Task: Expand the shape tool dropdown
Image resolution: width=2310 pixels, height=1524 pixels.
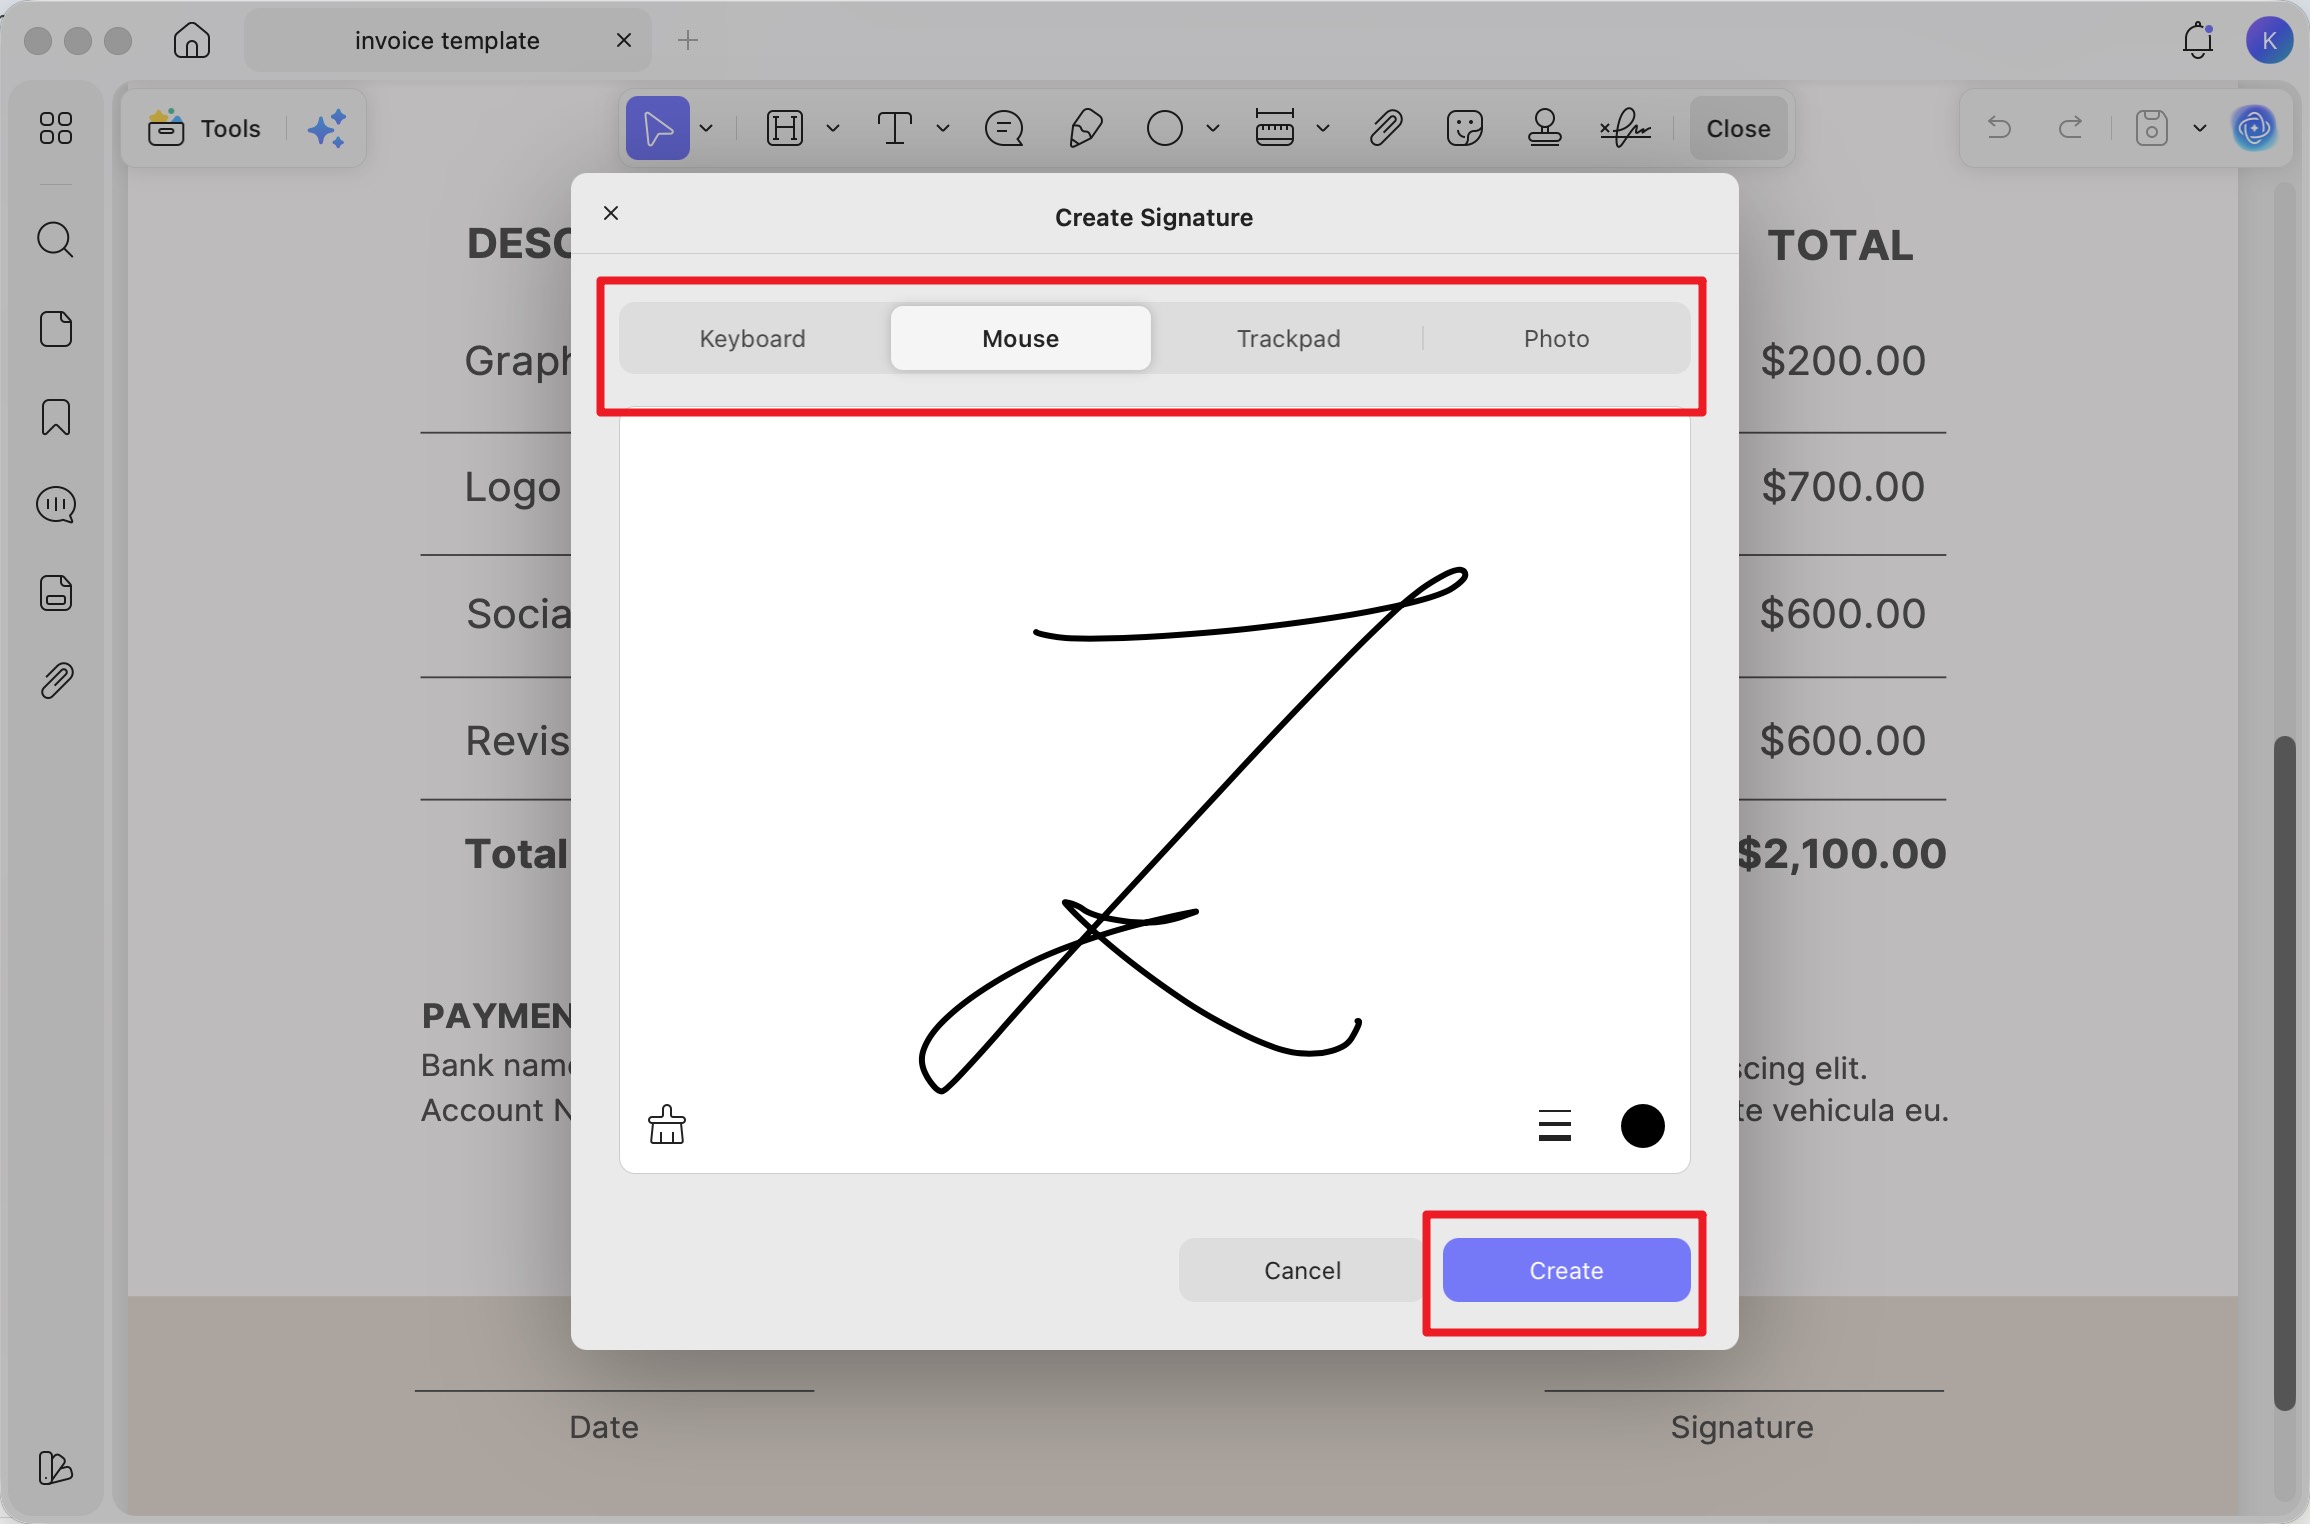Action: coord(1213,128)
